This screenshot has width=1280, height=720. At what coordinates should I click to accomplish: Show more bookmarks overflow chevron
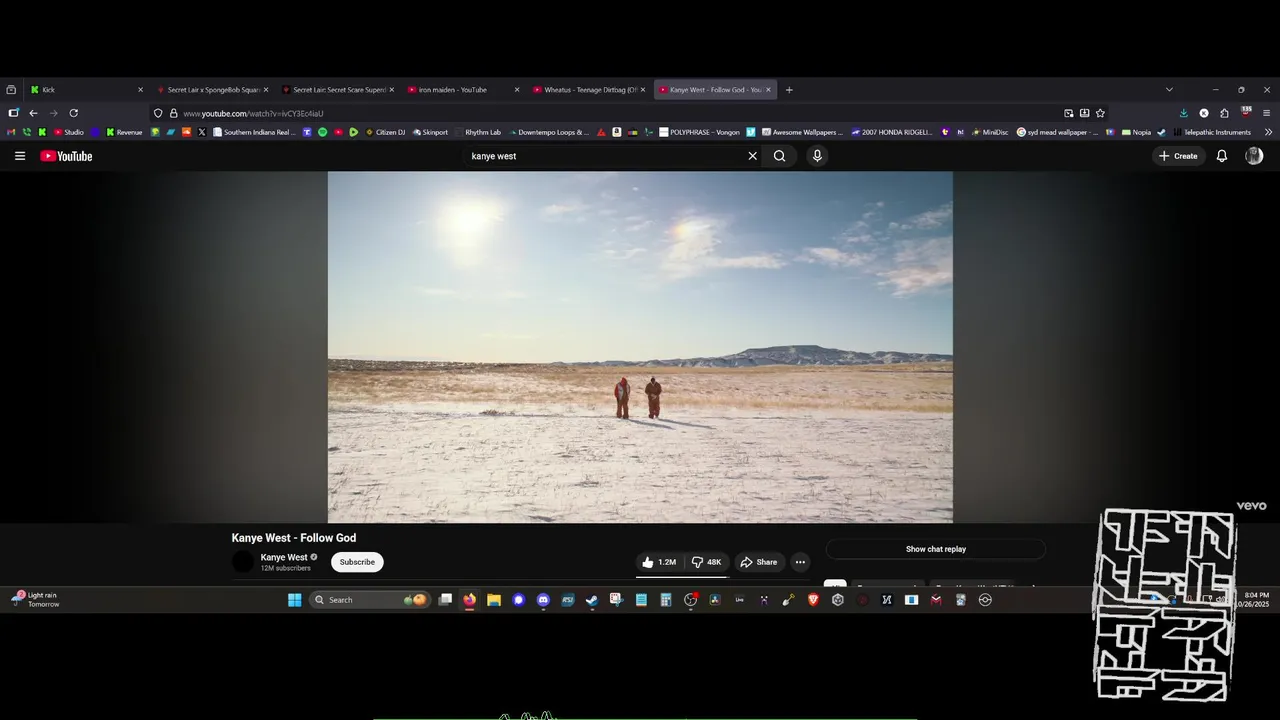[x=1268, y=132]
